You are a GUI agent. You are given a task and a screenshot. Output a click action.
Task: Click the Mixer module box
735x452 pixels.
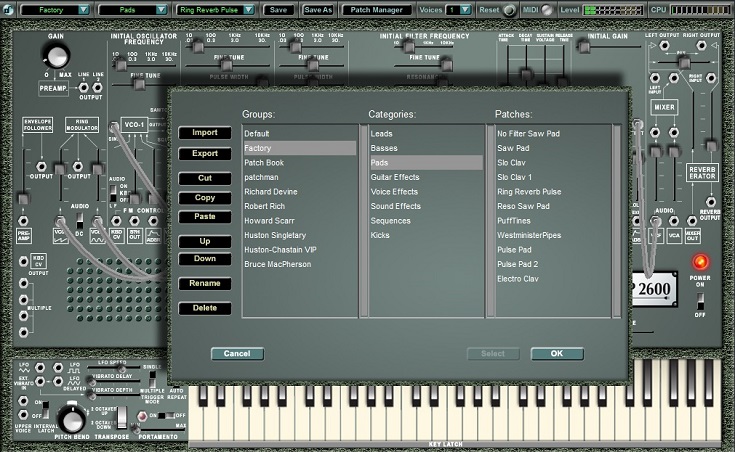(x=664, y=107)
